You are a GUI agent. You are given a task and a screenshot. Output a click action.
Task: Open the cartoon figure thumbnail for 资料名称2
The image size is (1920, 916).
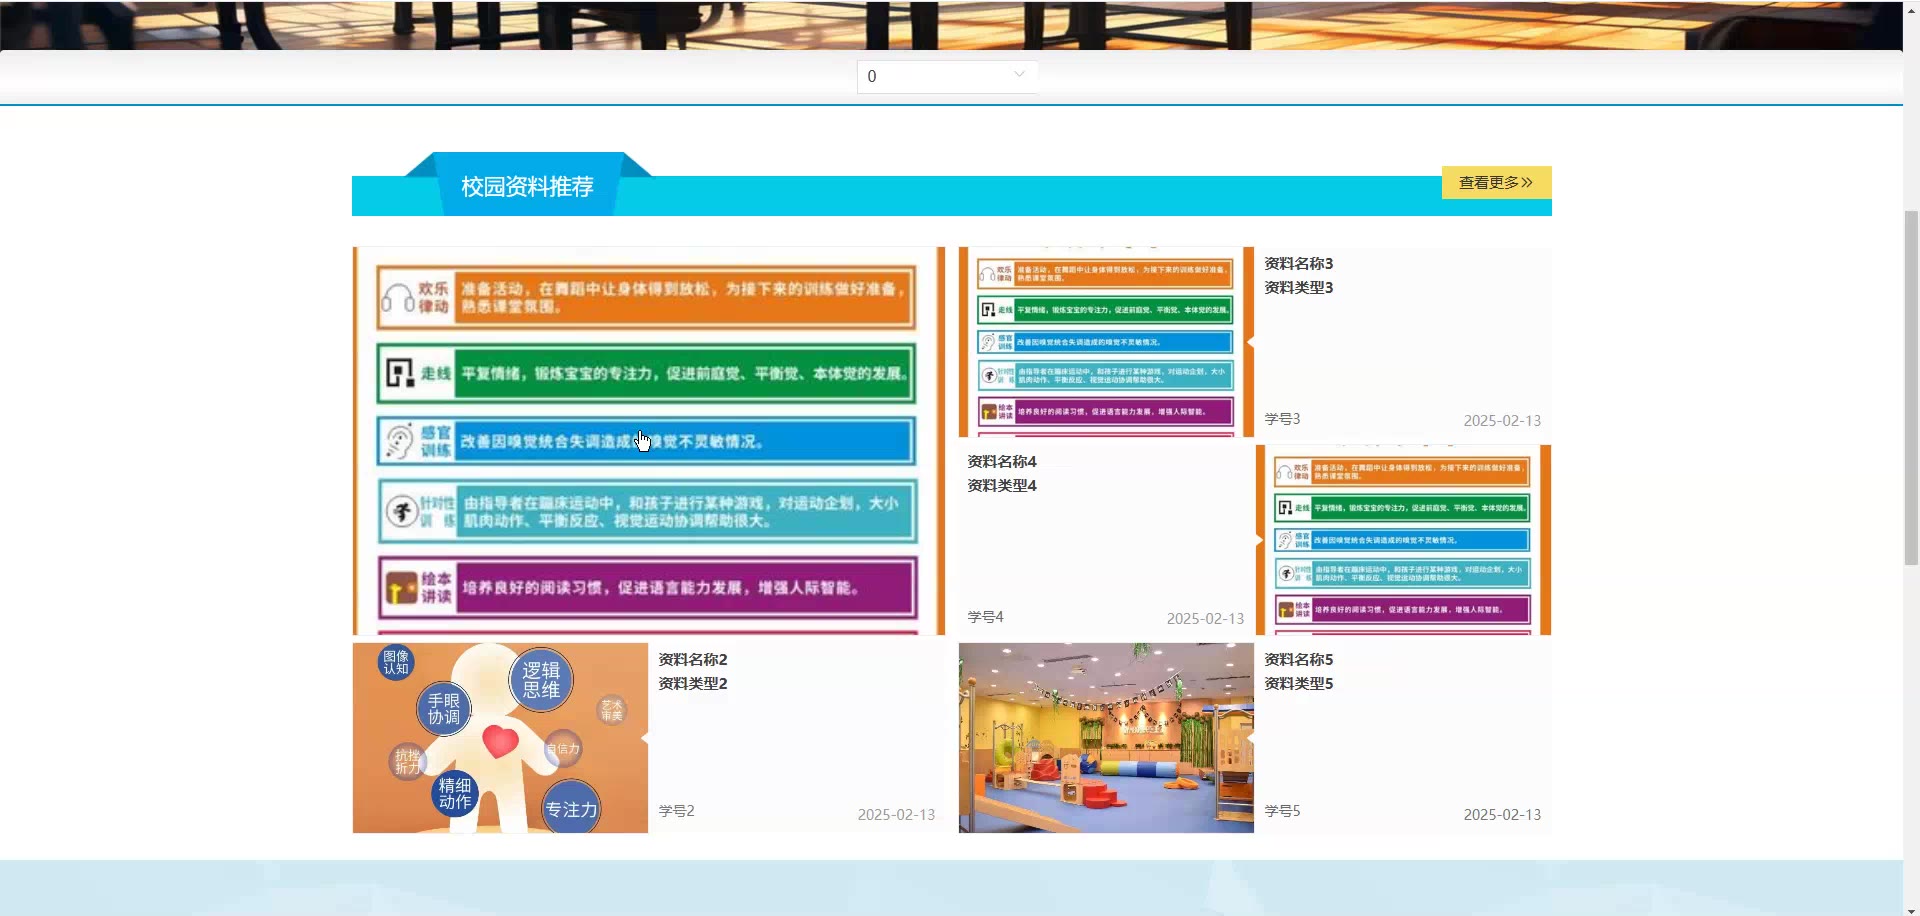[500, 738]
